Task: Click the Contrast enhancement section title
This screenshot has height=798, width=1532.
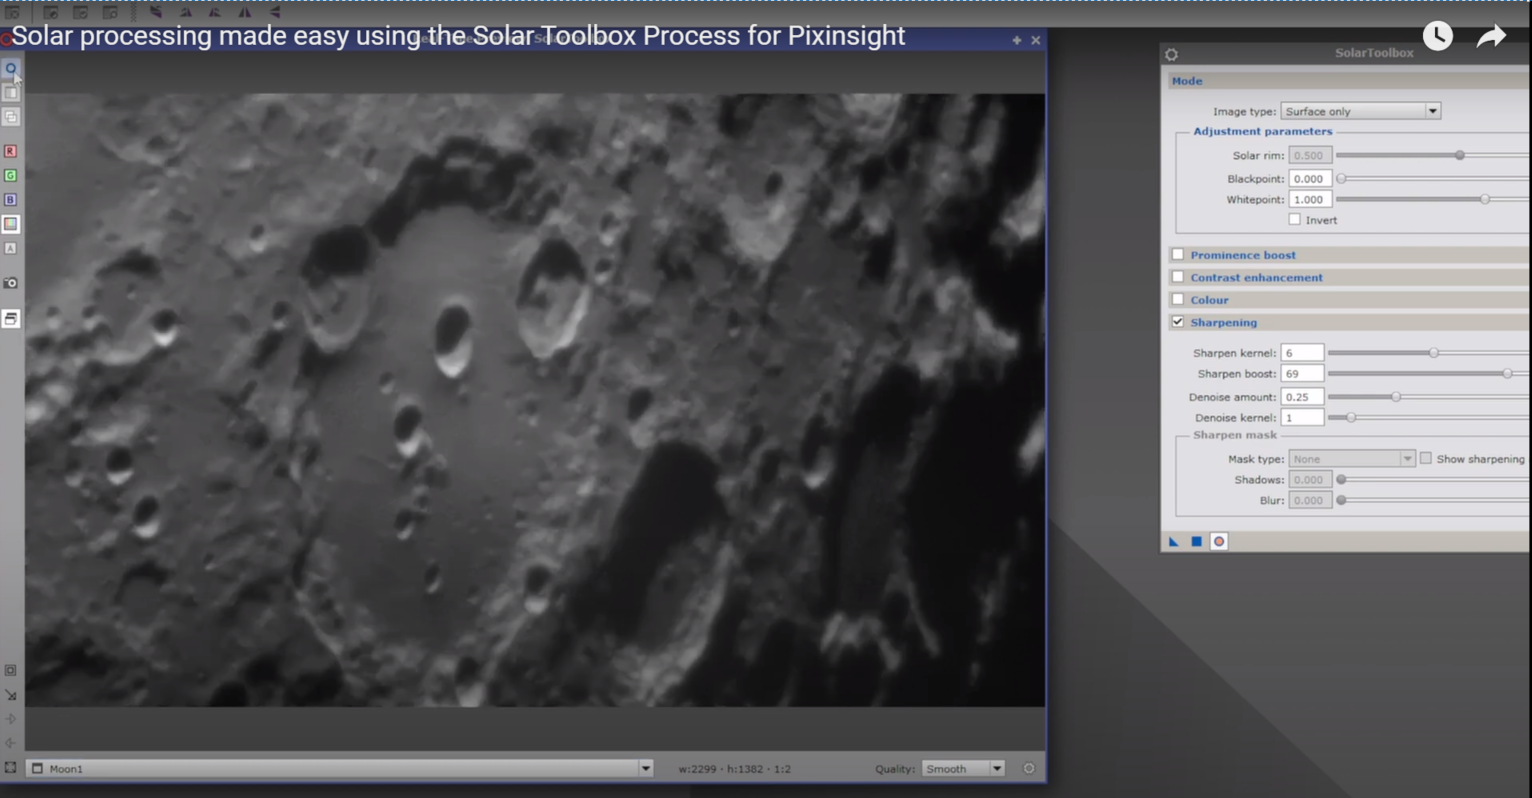Action: click(x=1256, y=277)
